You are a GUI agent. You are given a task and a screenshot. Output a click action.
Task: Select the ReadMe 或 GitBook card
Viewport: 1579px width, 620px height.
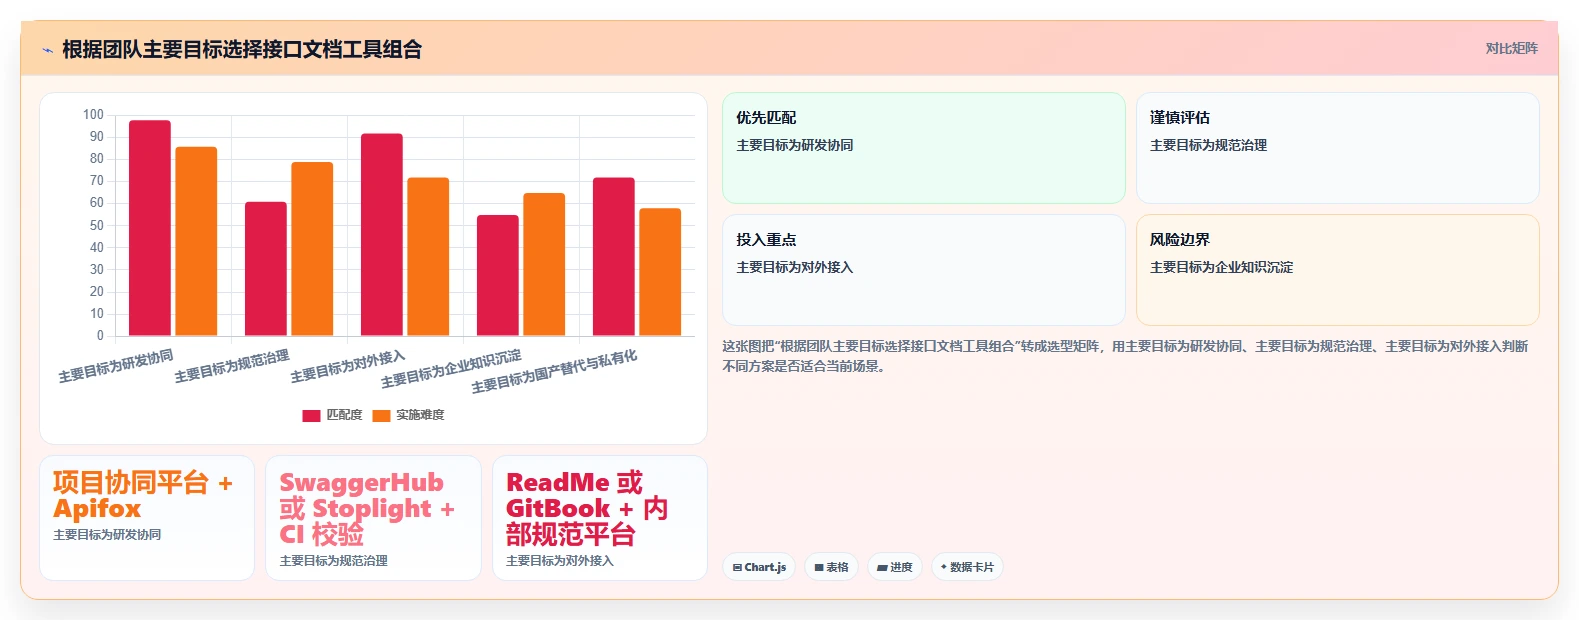pyautogui.click(x=600, y=518)
